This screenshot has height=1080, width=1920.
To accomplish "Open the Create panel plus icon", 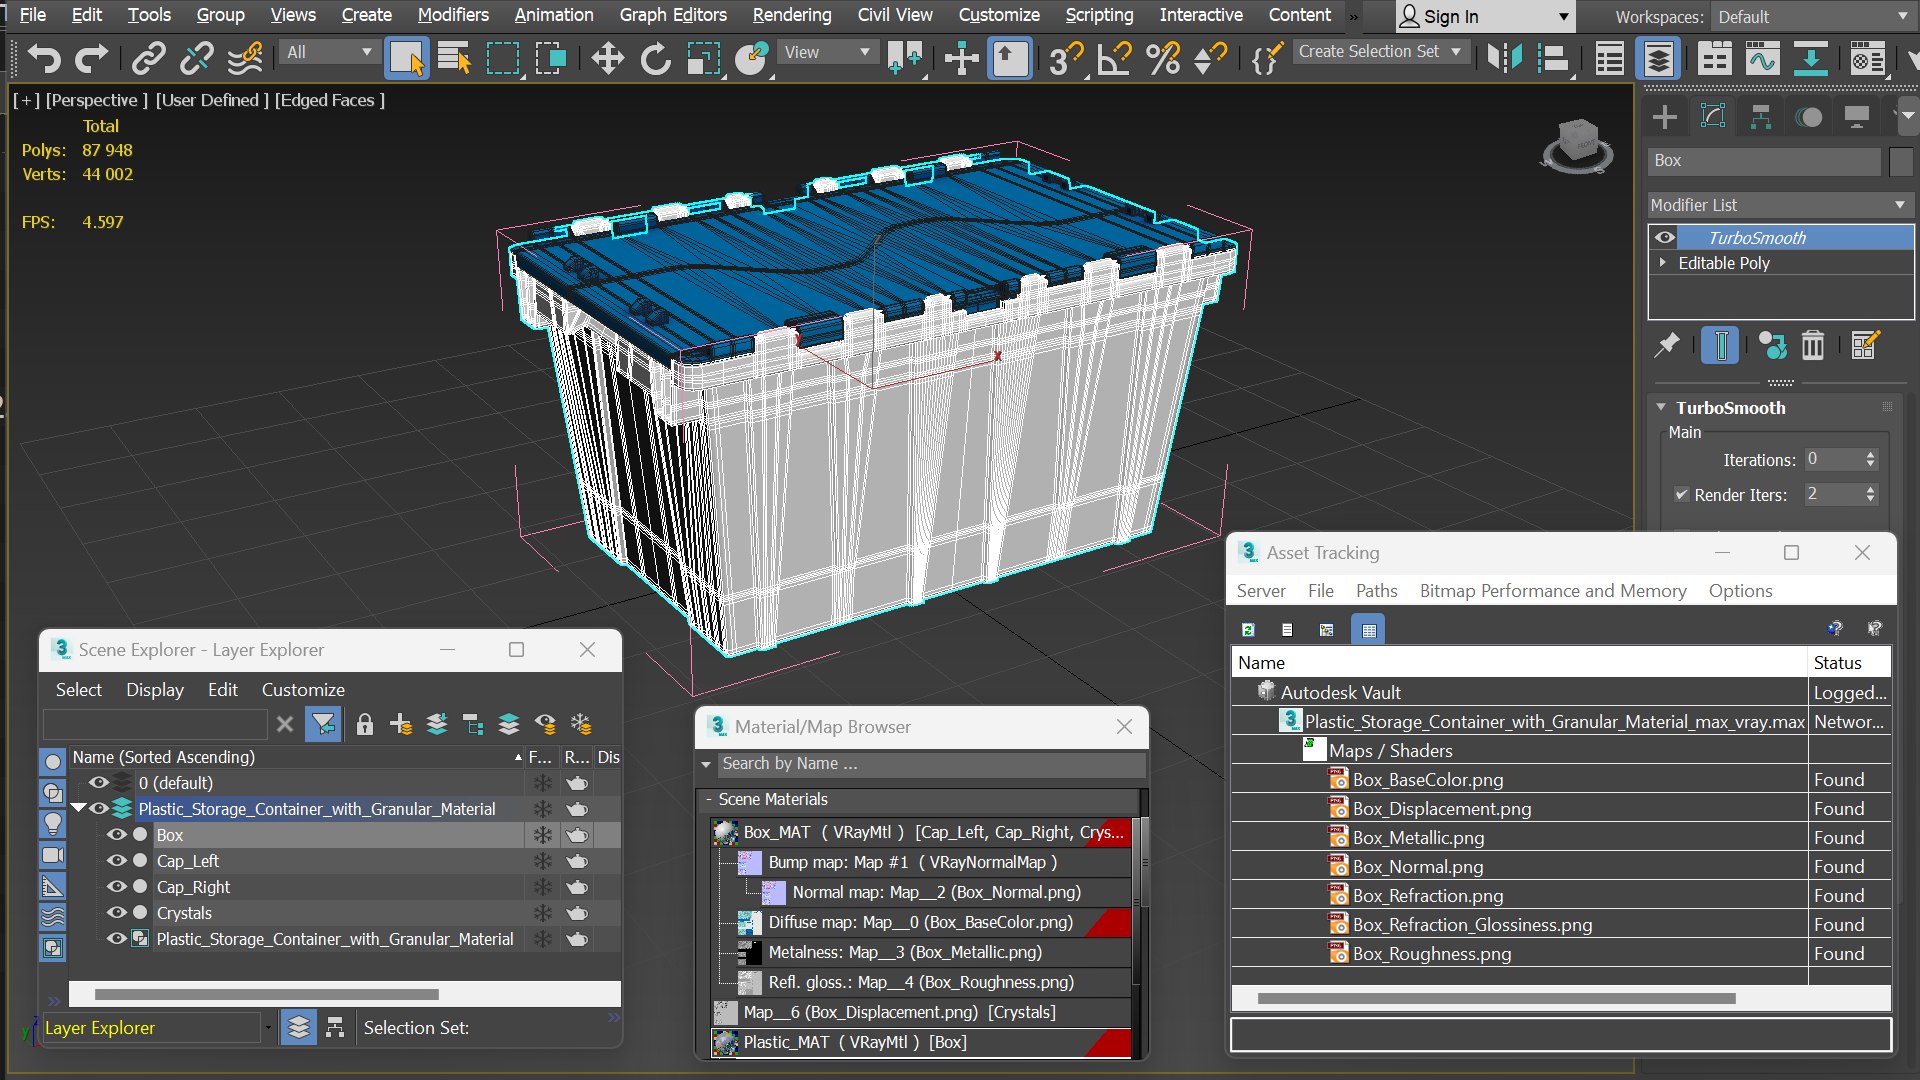I will (1665, 117).
